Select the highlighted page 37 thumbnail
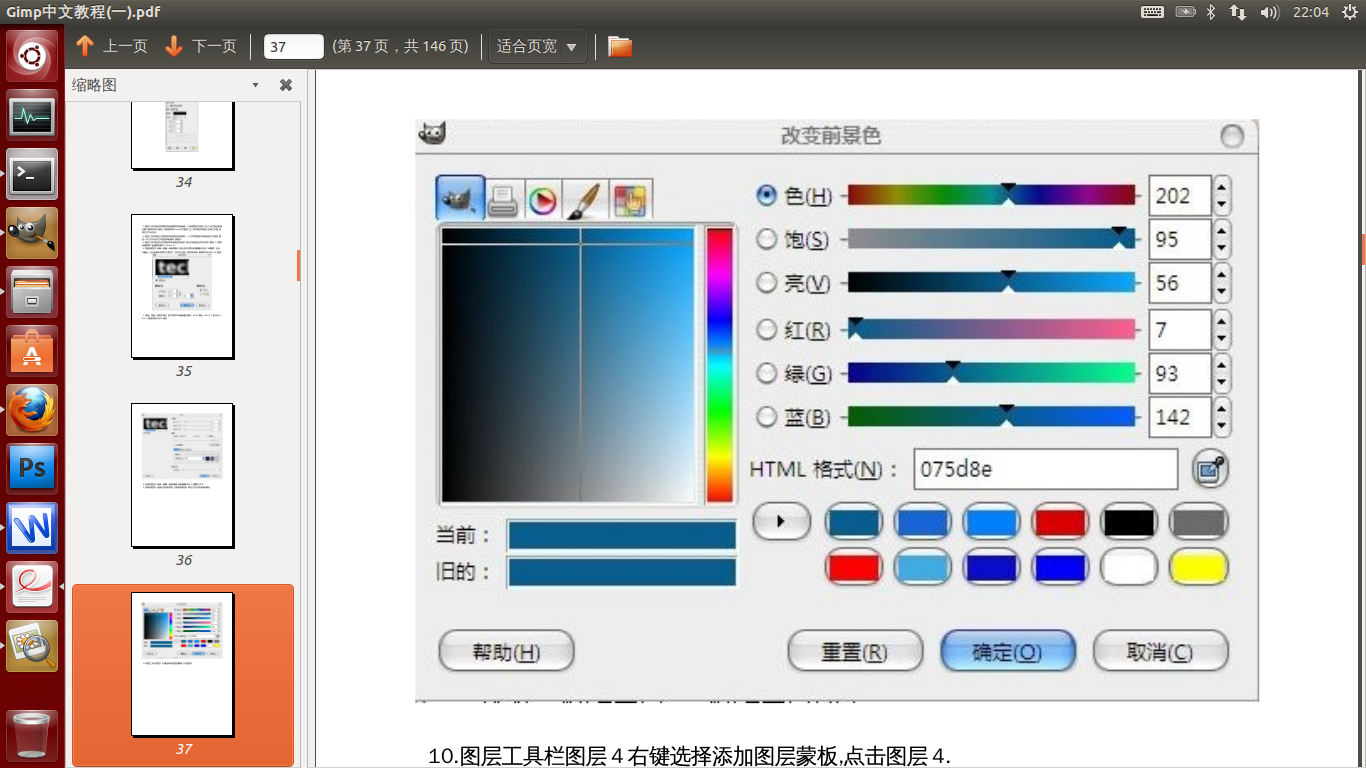The height and width of the screenshot is (768, 1366). 183,664
